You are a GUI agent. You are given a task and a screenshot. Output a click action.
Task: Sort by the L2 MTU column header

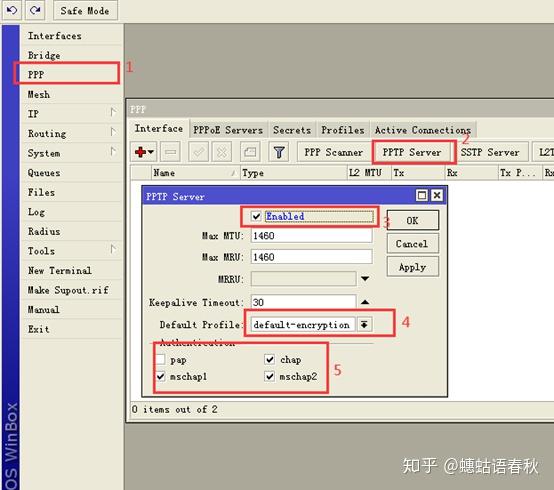tap(369, 173)
